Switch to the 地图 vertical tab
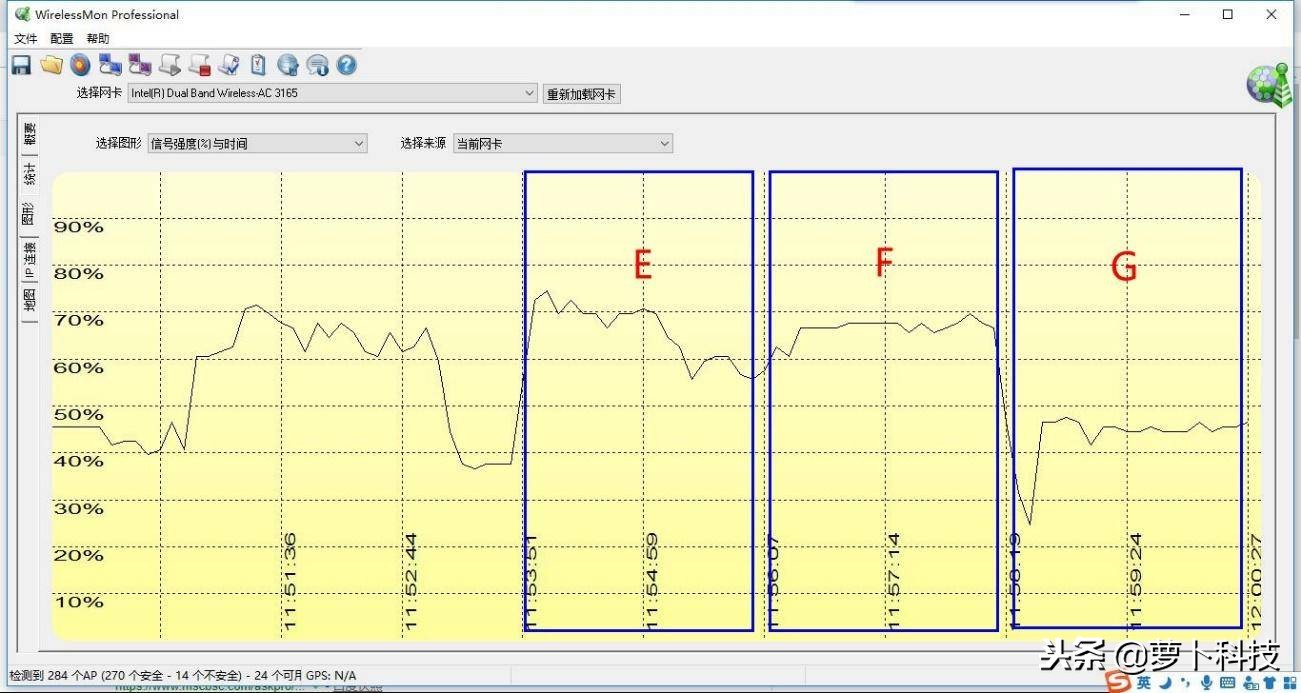Screen dimensions: 1301x693 point(29,300)
